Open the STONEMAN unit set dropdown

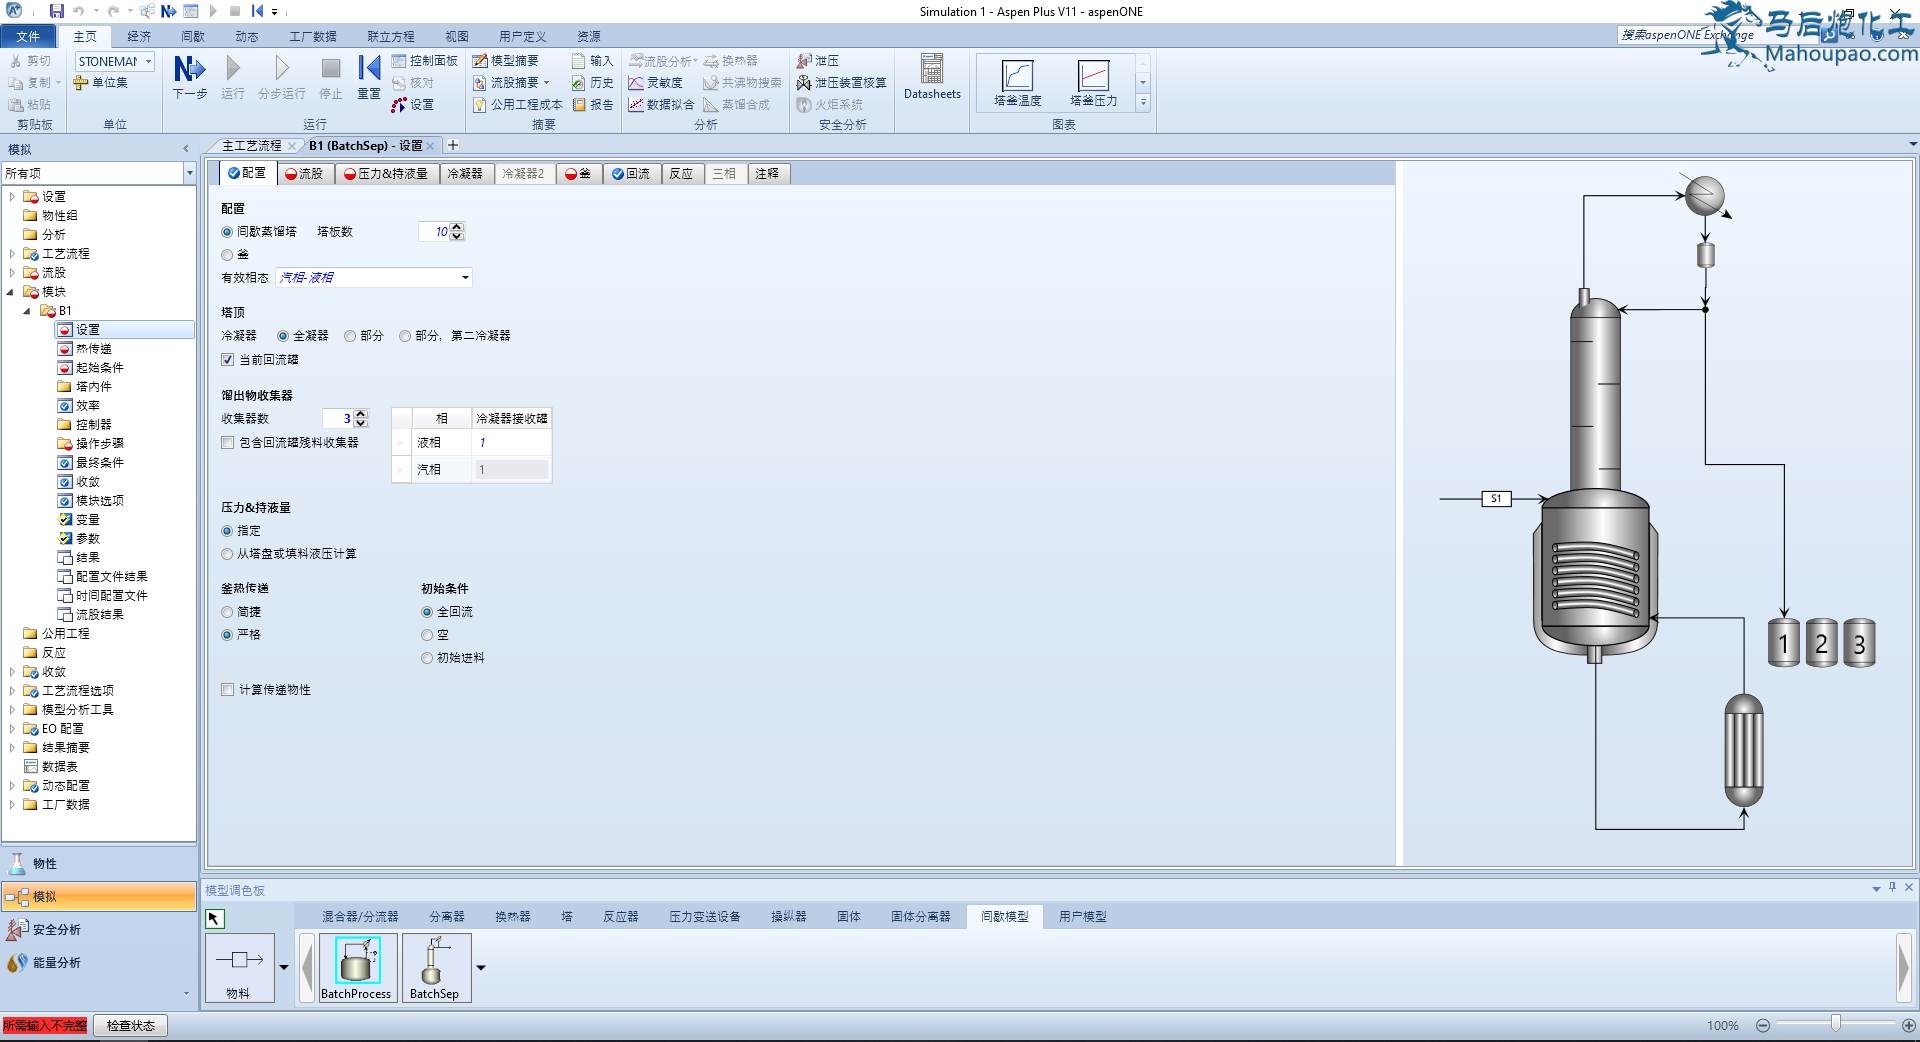click(x=148, y=62)
